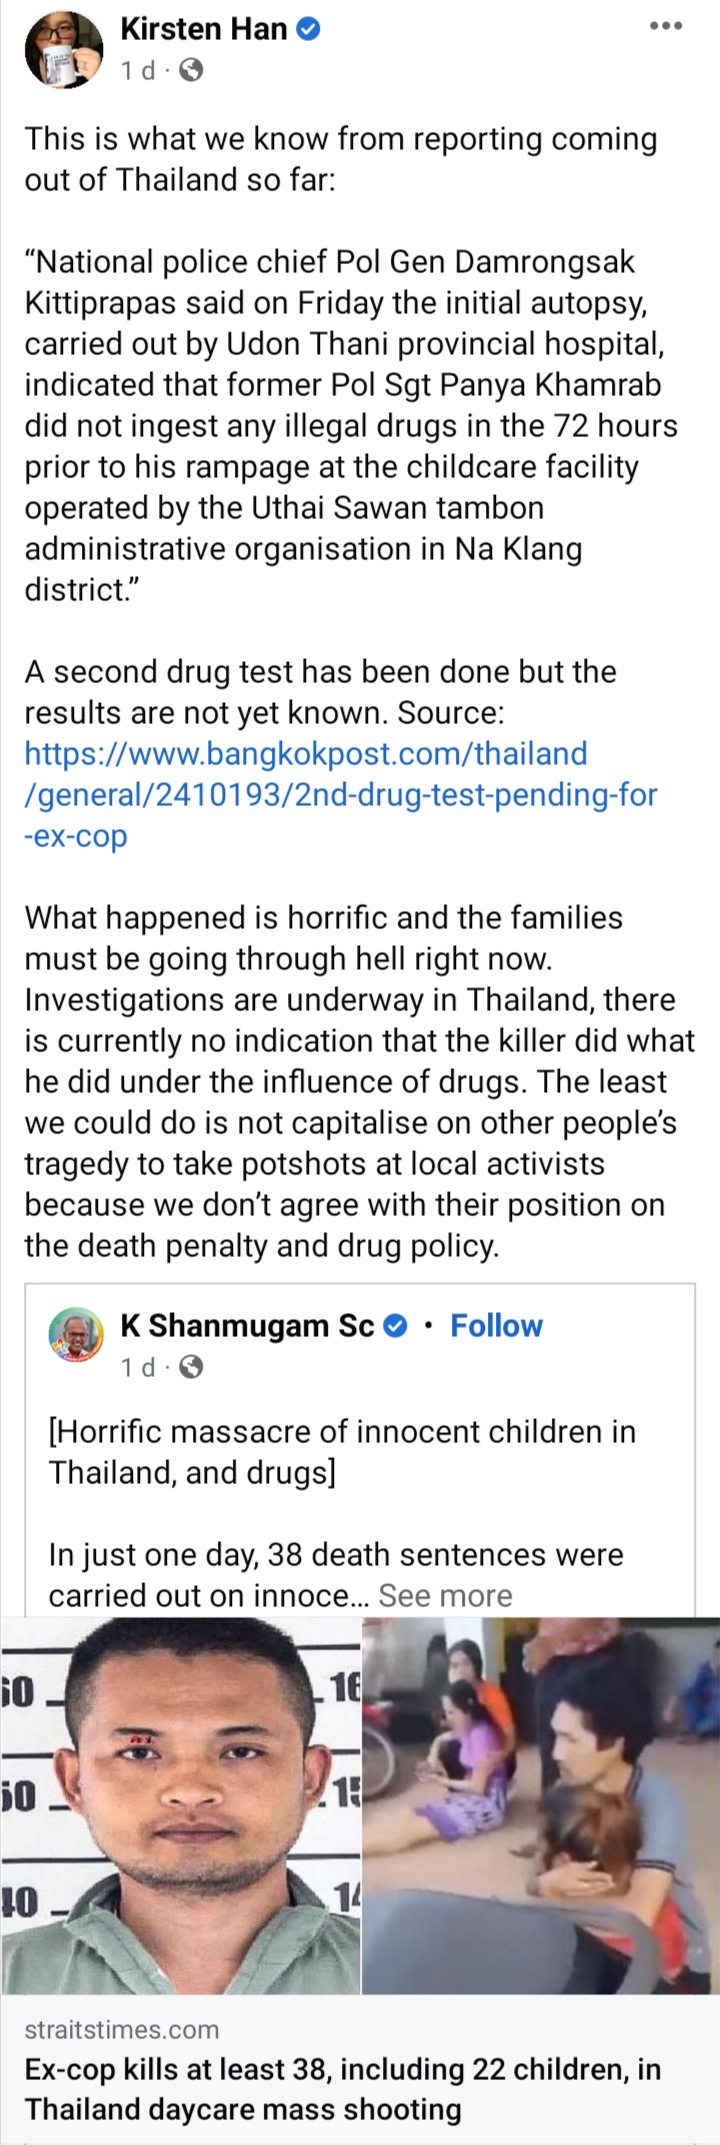This screenshot has width=720, height=2145.
Task: Tap the shared post text about Horrific massacre
Action: tap(342, 1452)
